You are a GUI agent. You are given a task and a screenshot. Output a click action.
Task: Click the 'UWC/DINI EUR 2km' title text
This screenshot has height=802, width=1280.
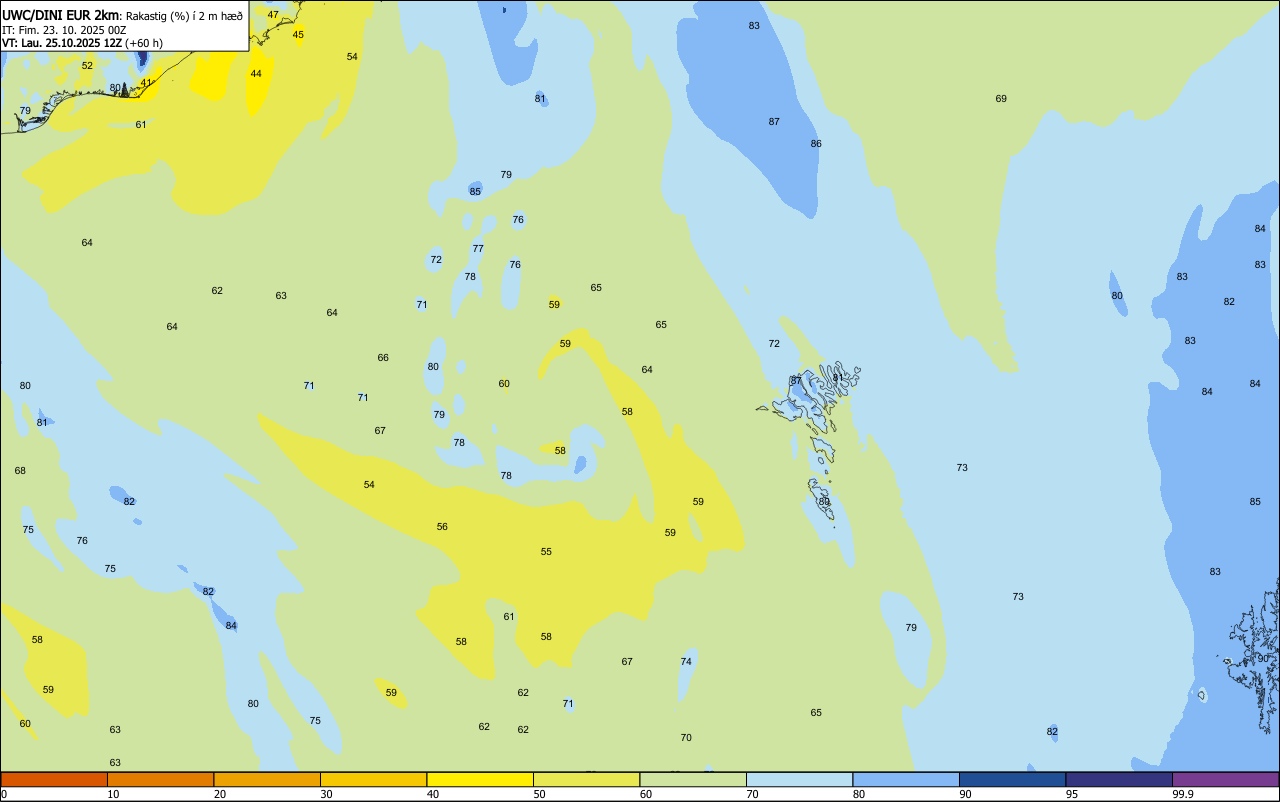click(x=60, y=15)
